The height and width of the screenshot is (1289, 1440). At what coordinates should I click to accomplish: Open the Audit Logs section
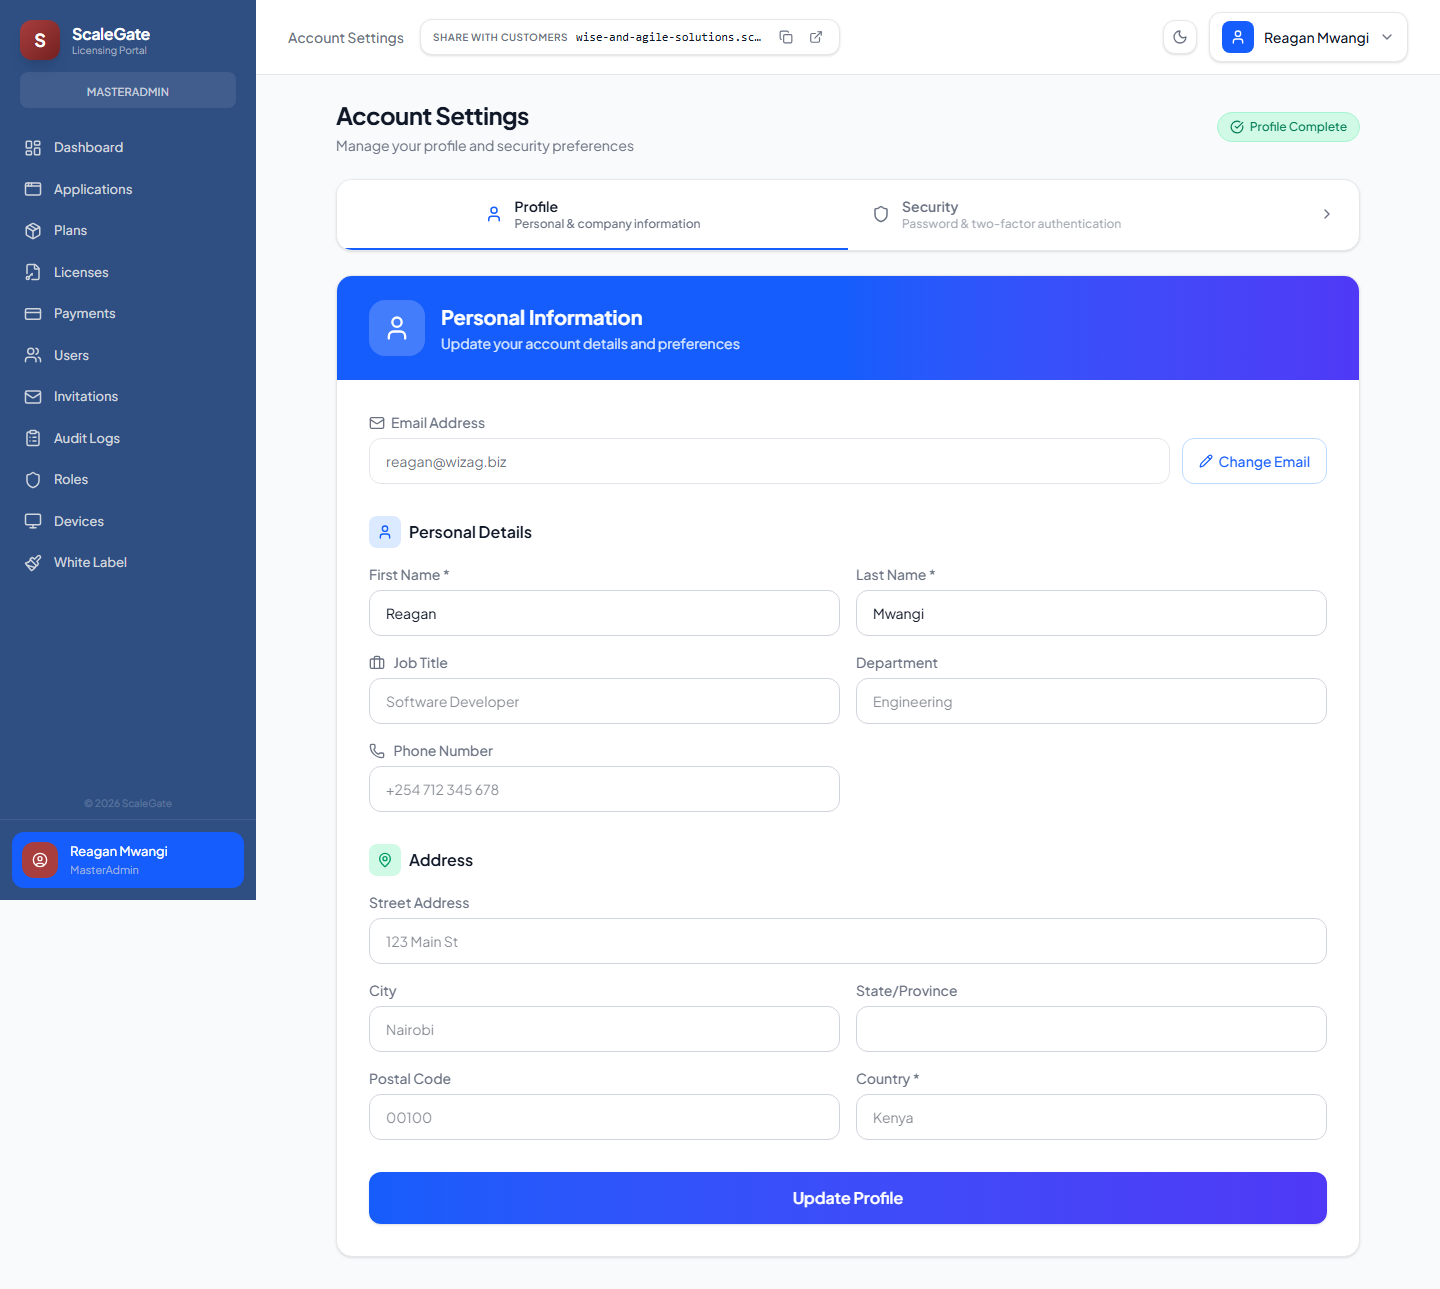tap(86, 438)
